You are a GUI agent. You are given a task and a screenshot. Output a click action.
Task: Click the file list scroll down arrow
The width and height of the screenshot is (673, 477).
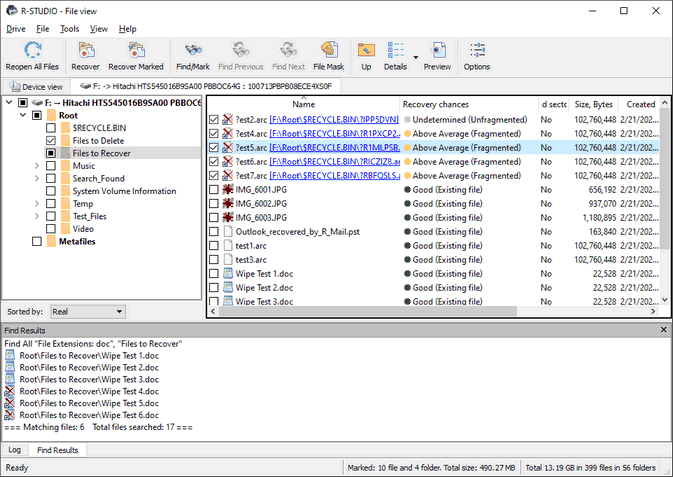point(664,300)
